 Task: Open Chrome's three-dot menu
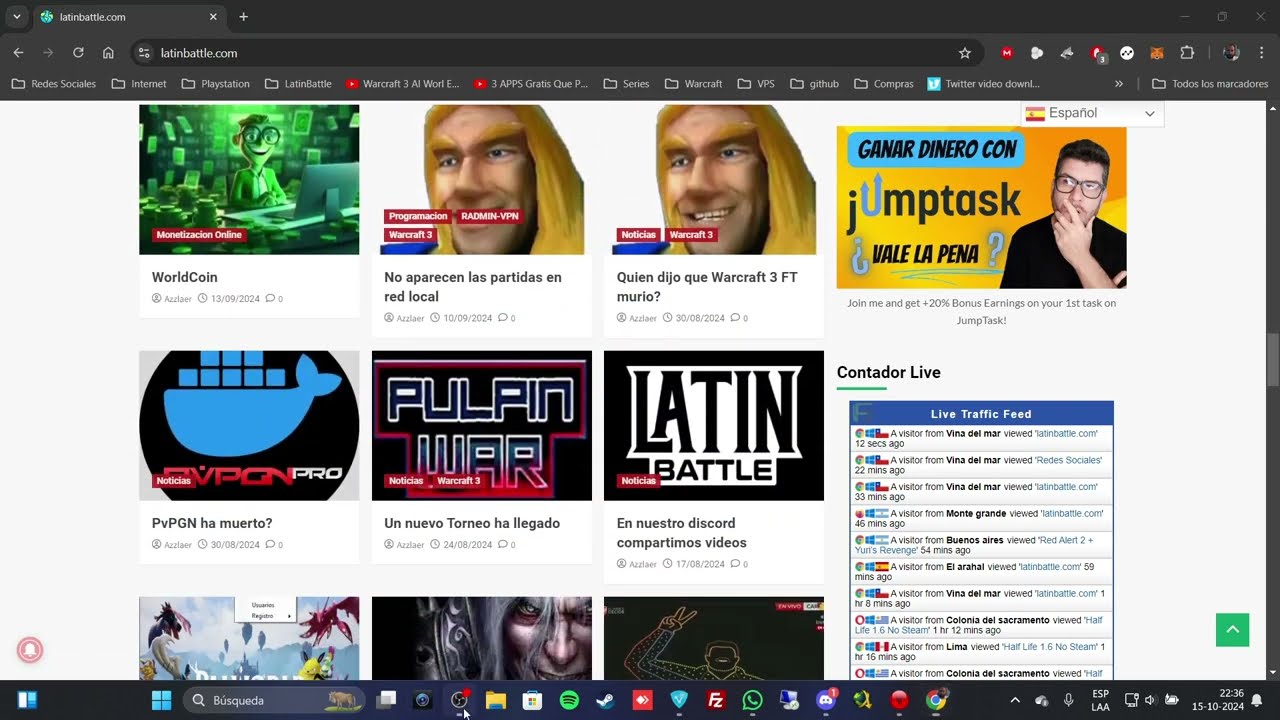click(x=1261, y=53)
